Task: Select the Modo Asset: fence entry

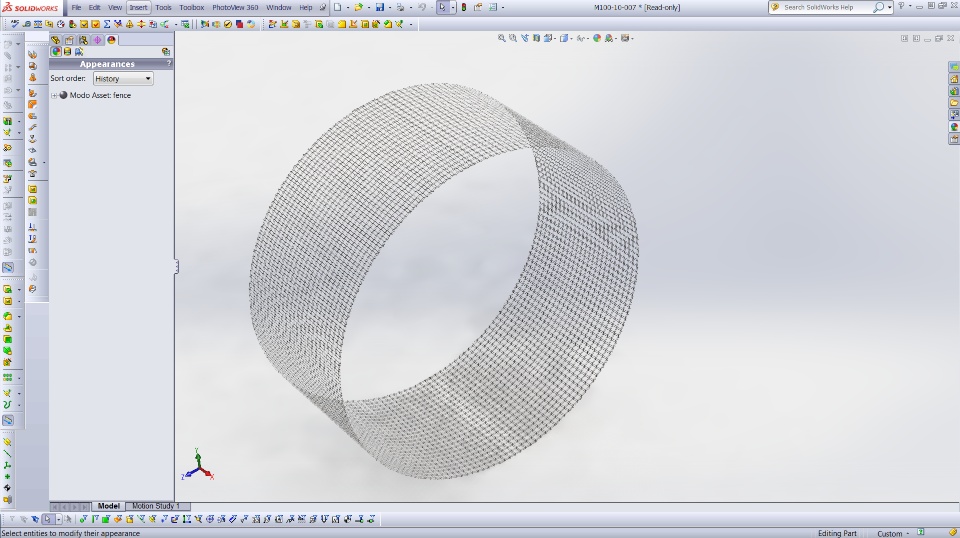Action: [100, 95]
